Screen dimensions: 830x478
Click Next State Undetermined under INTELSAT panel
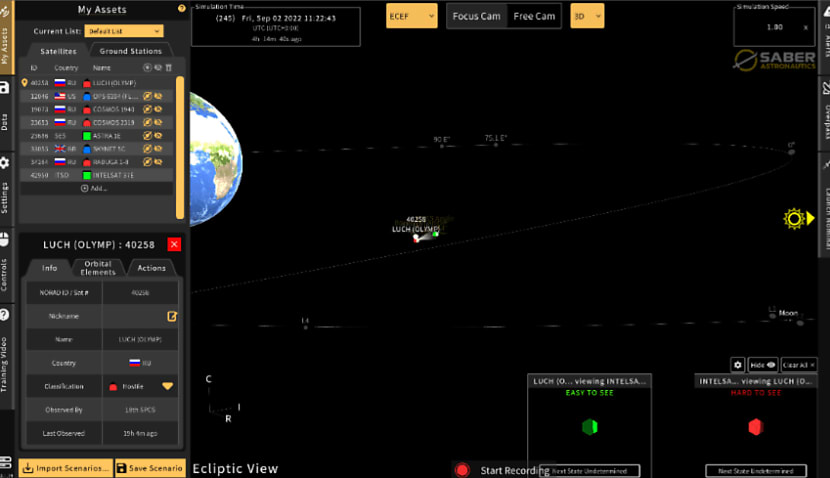click(x=755, y=471)
